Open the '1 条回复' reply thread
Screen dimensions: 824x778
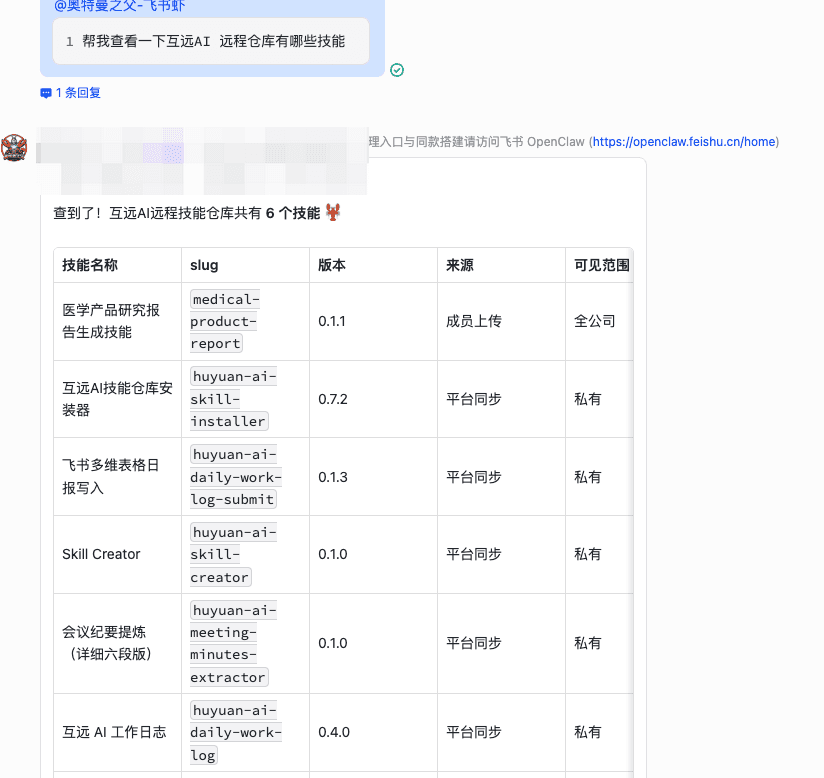(x=70, y=93)
